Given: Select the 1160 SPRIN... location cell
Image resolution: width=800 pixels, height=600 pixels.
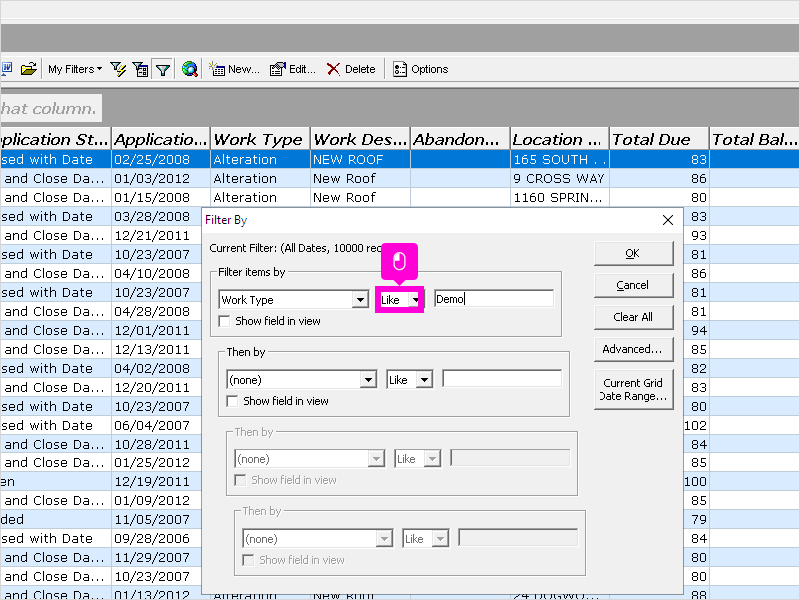Looking at the screenshot, I should pos(560,197).
